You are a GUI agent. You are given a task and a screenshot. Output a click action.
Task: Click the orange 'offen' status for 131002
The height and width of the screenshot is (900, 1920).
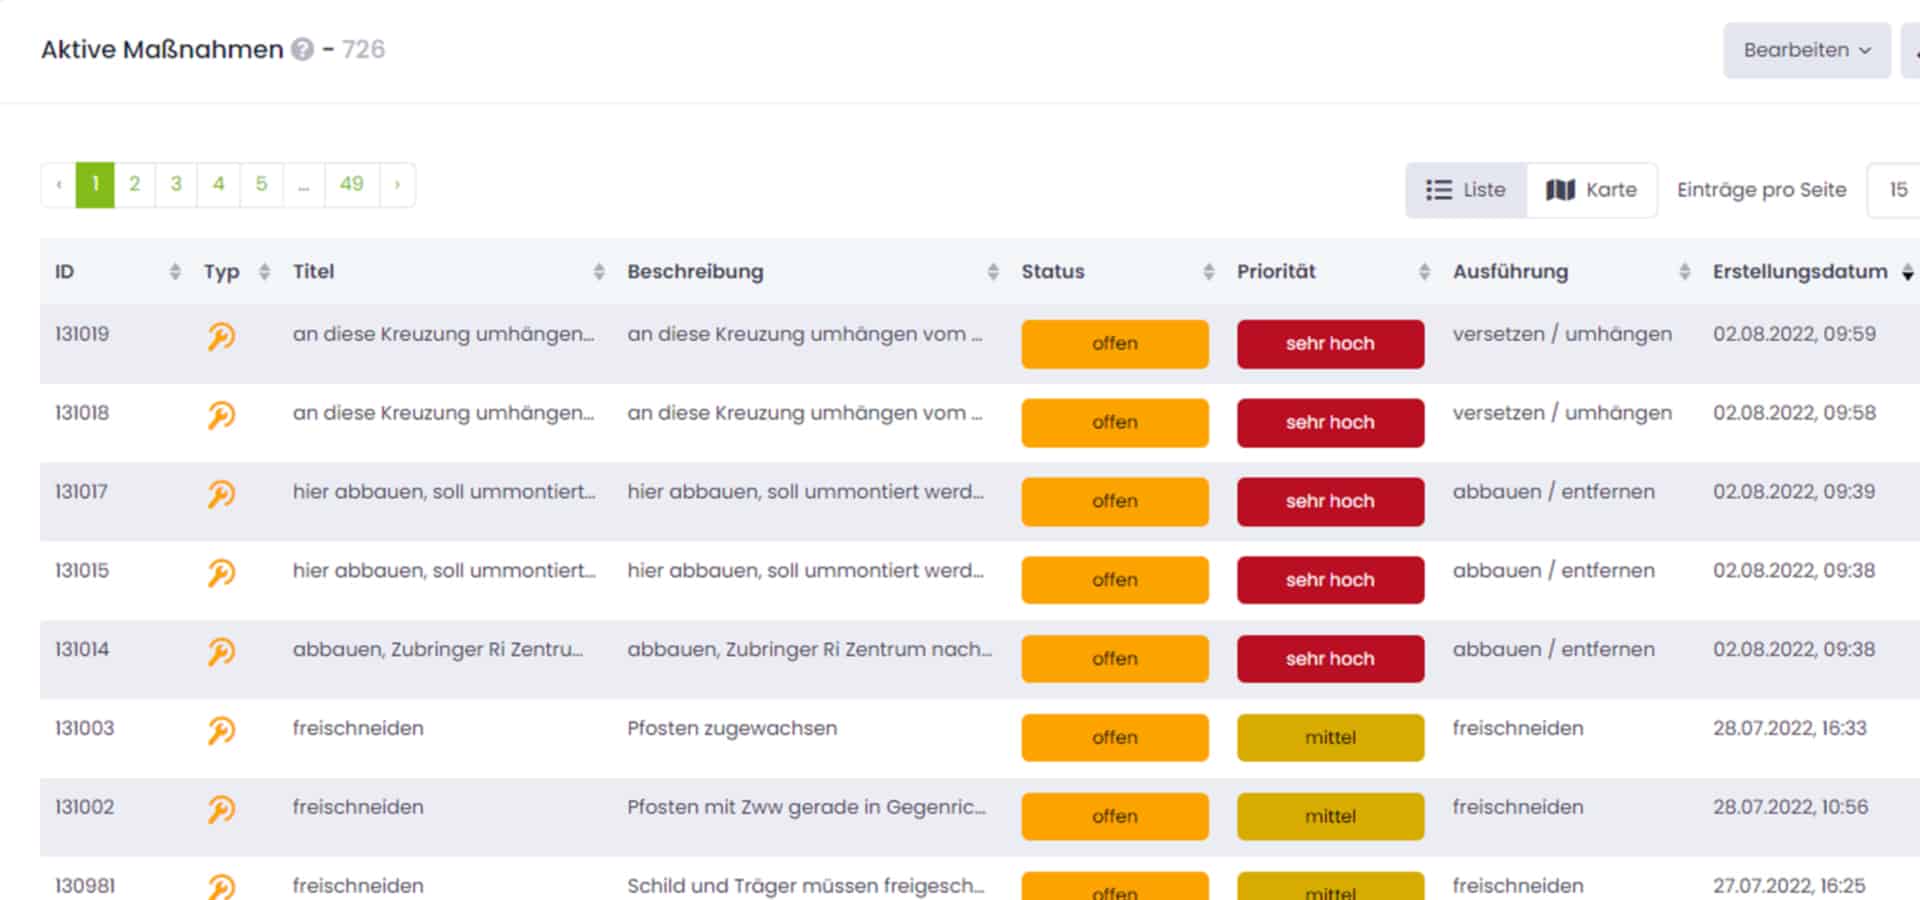(x=1114, y=816)
